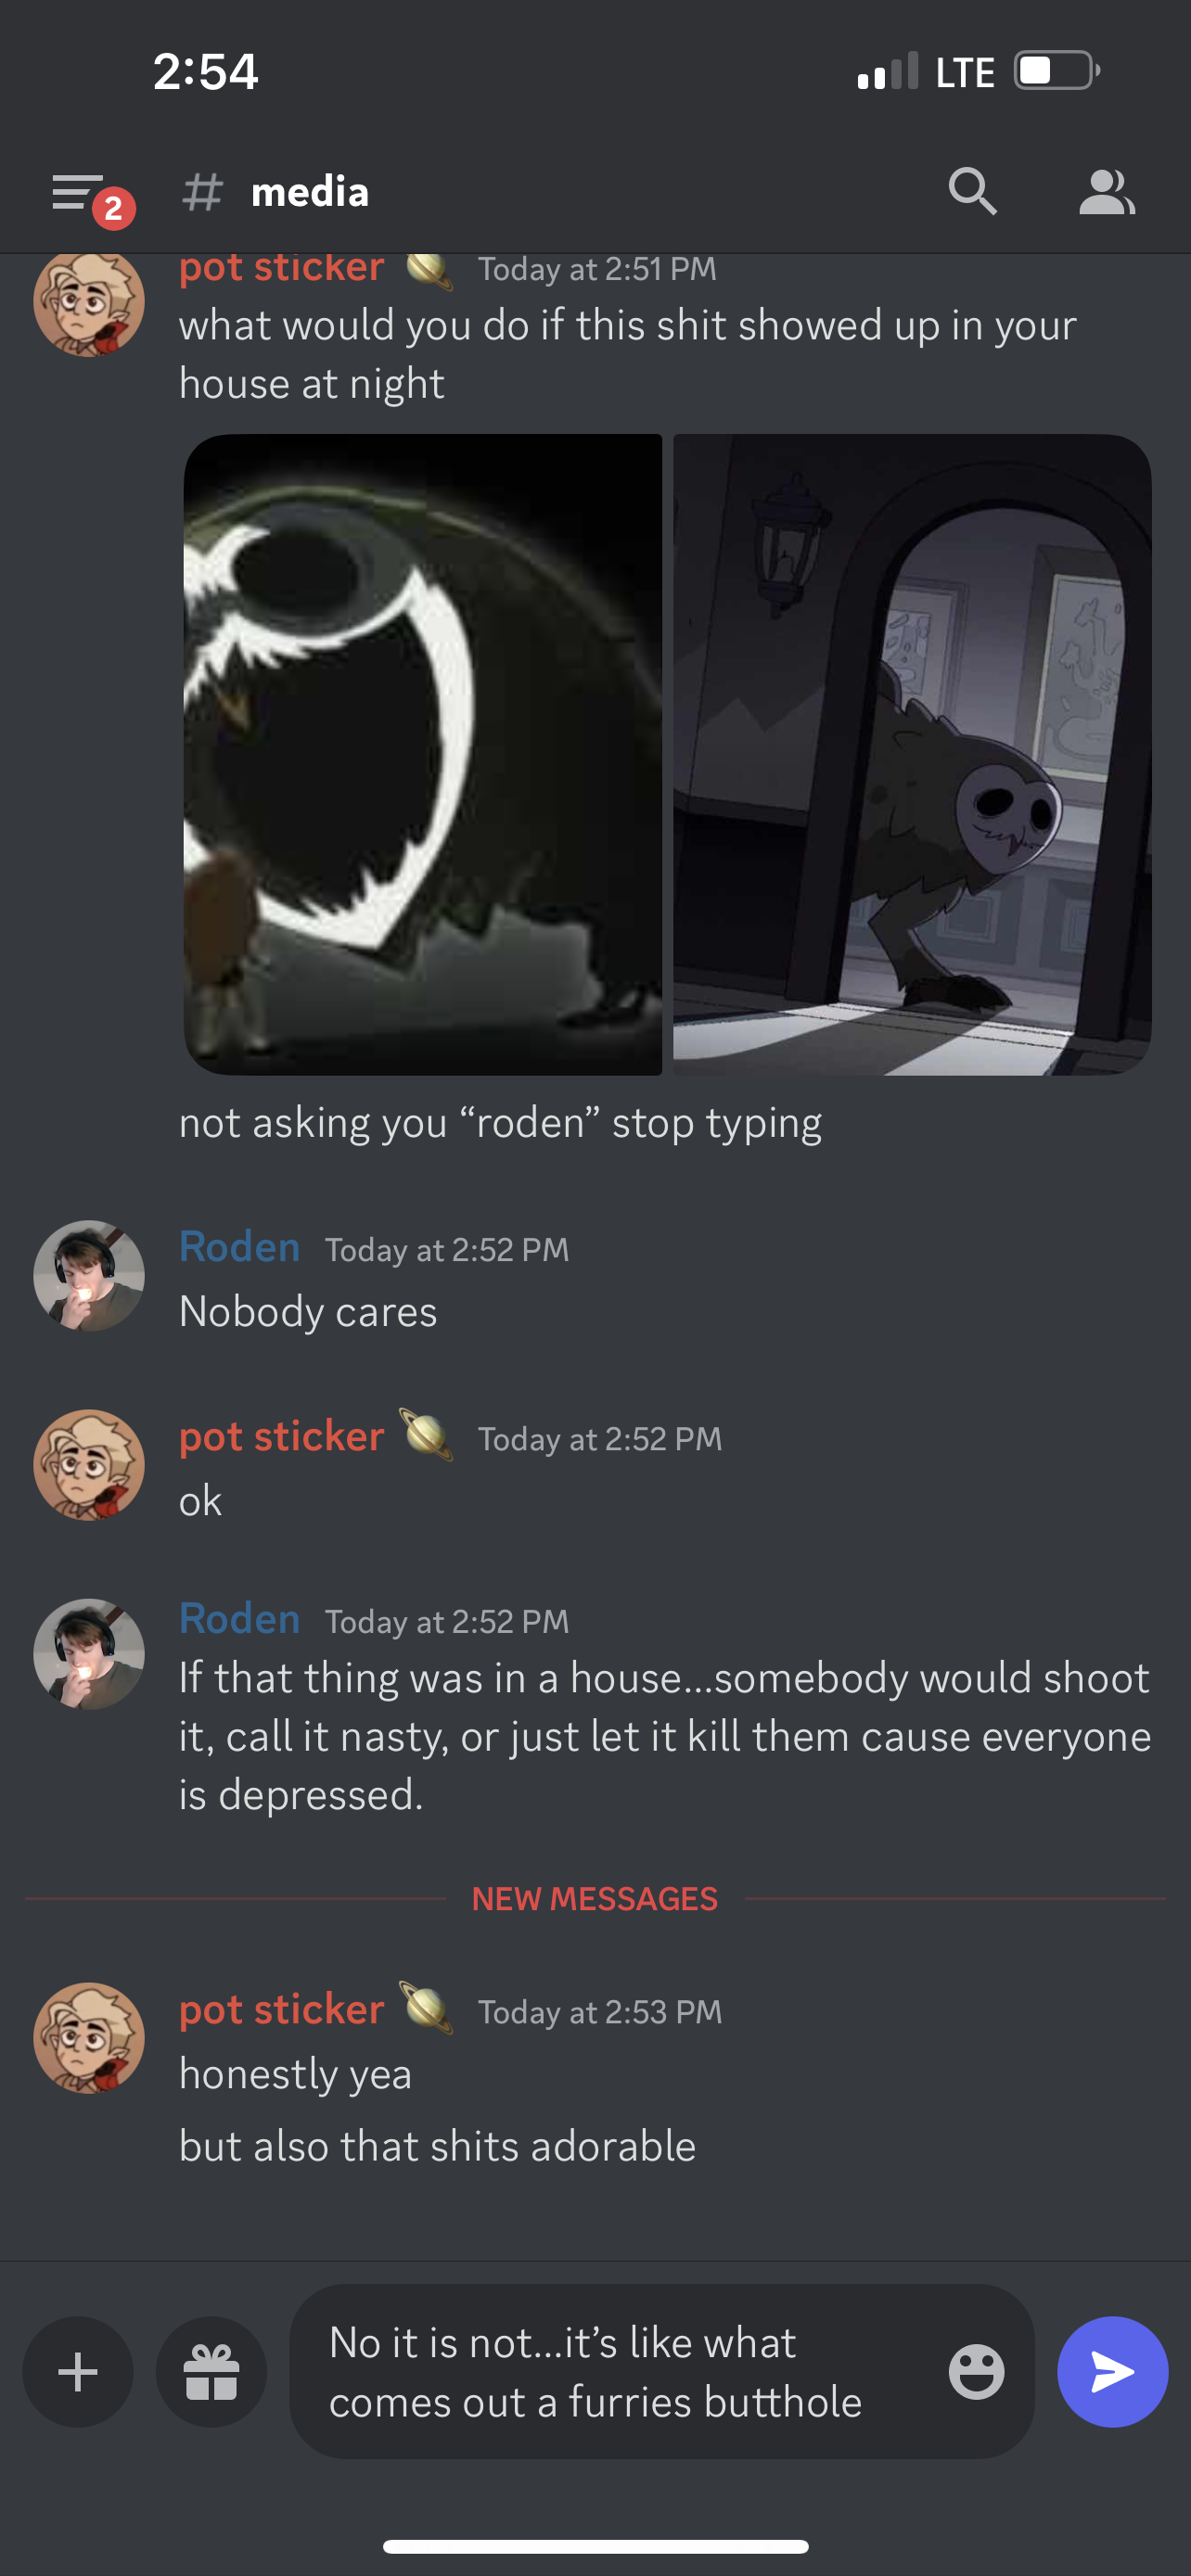Tap Roden's username on Nobody cares message
The image size is (1191, 2576).
click(x=239, y=1247)
